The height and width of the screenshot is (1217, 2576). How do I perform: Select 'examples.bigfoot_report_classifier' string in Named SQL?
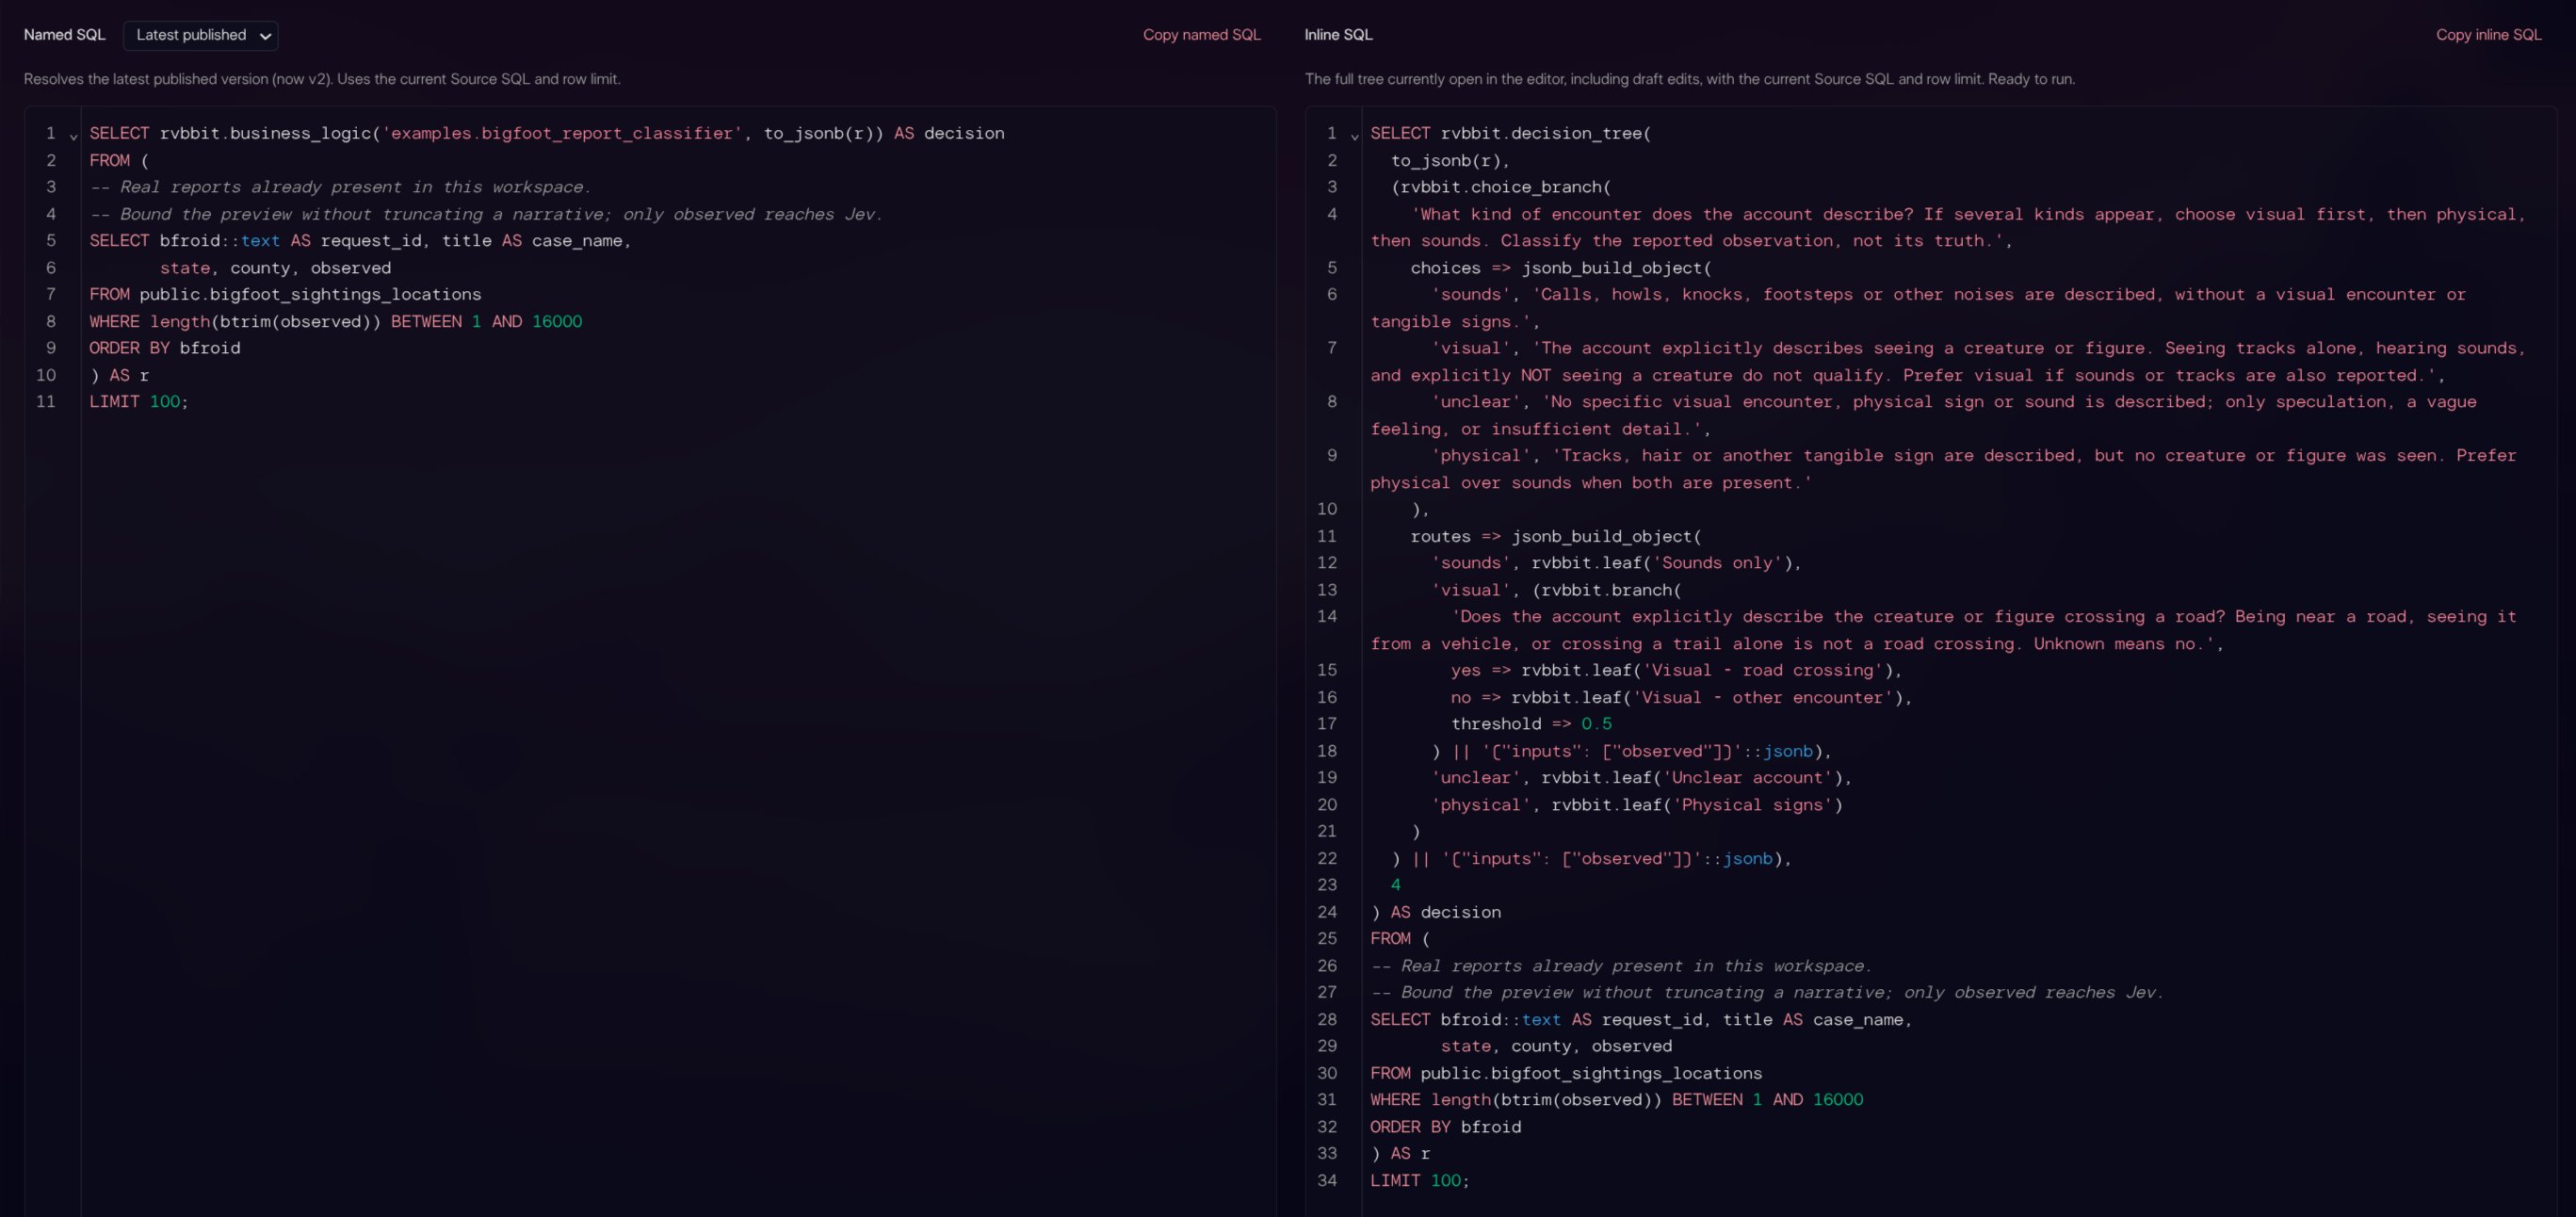(x=562, y=133)
